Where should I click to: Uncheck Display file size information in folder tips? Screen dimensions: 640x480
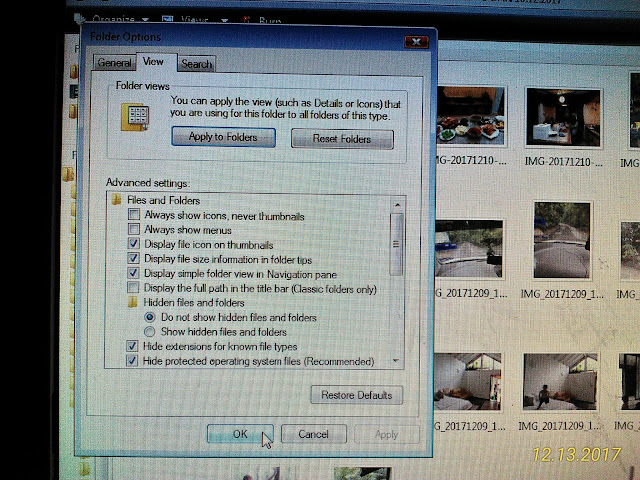pyautogui.click(x=133, y=258)
